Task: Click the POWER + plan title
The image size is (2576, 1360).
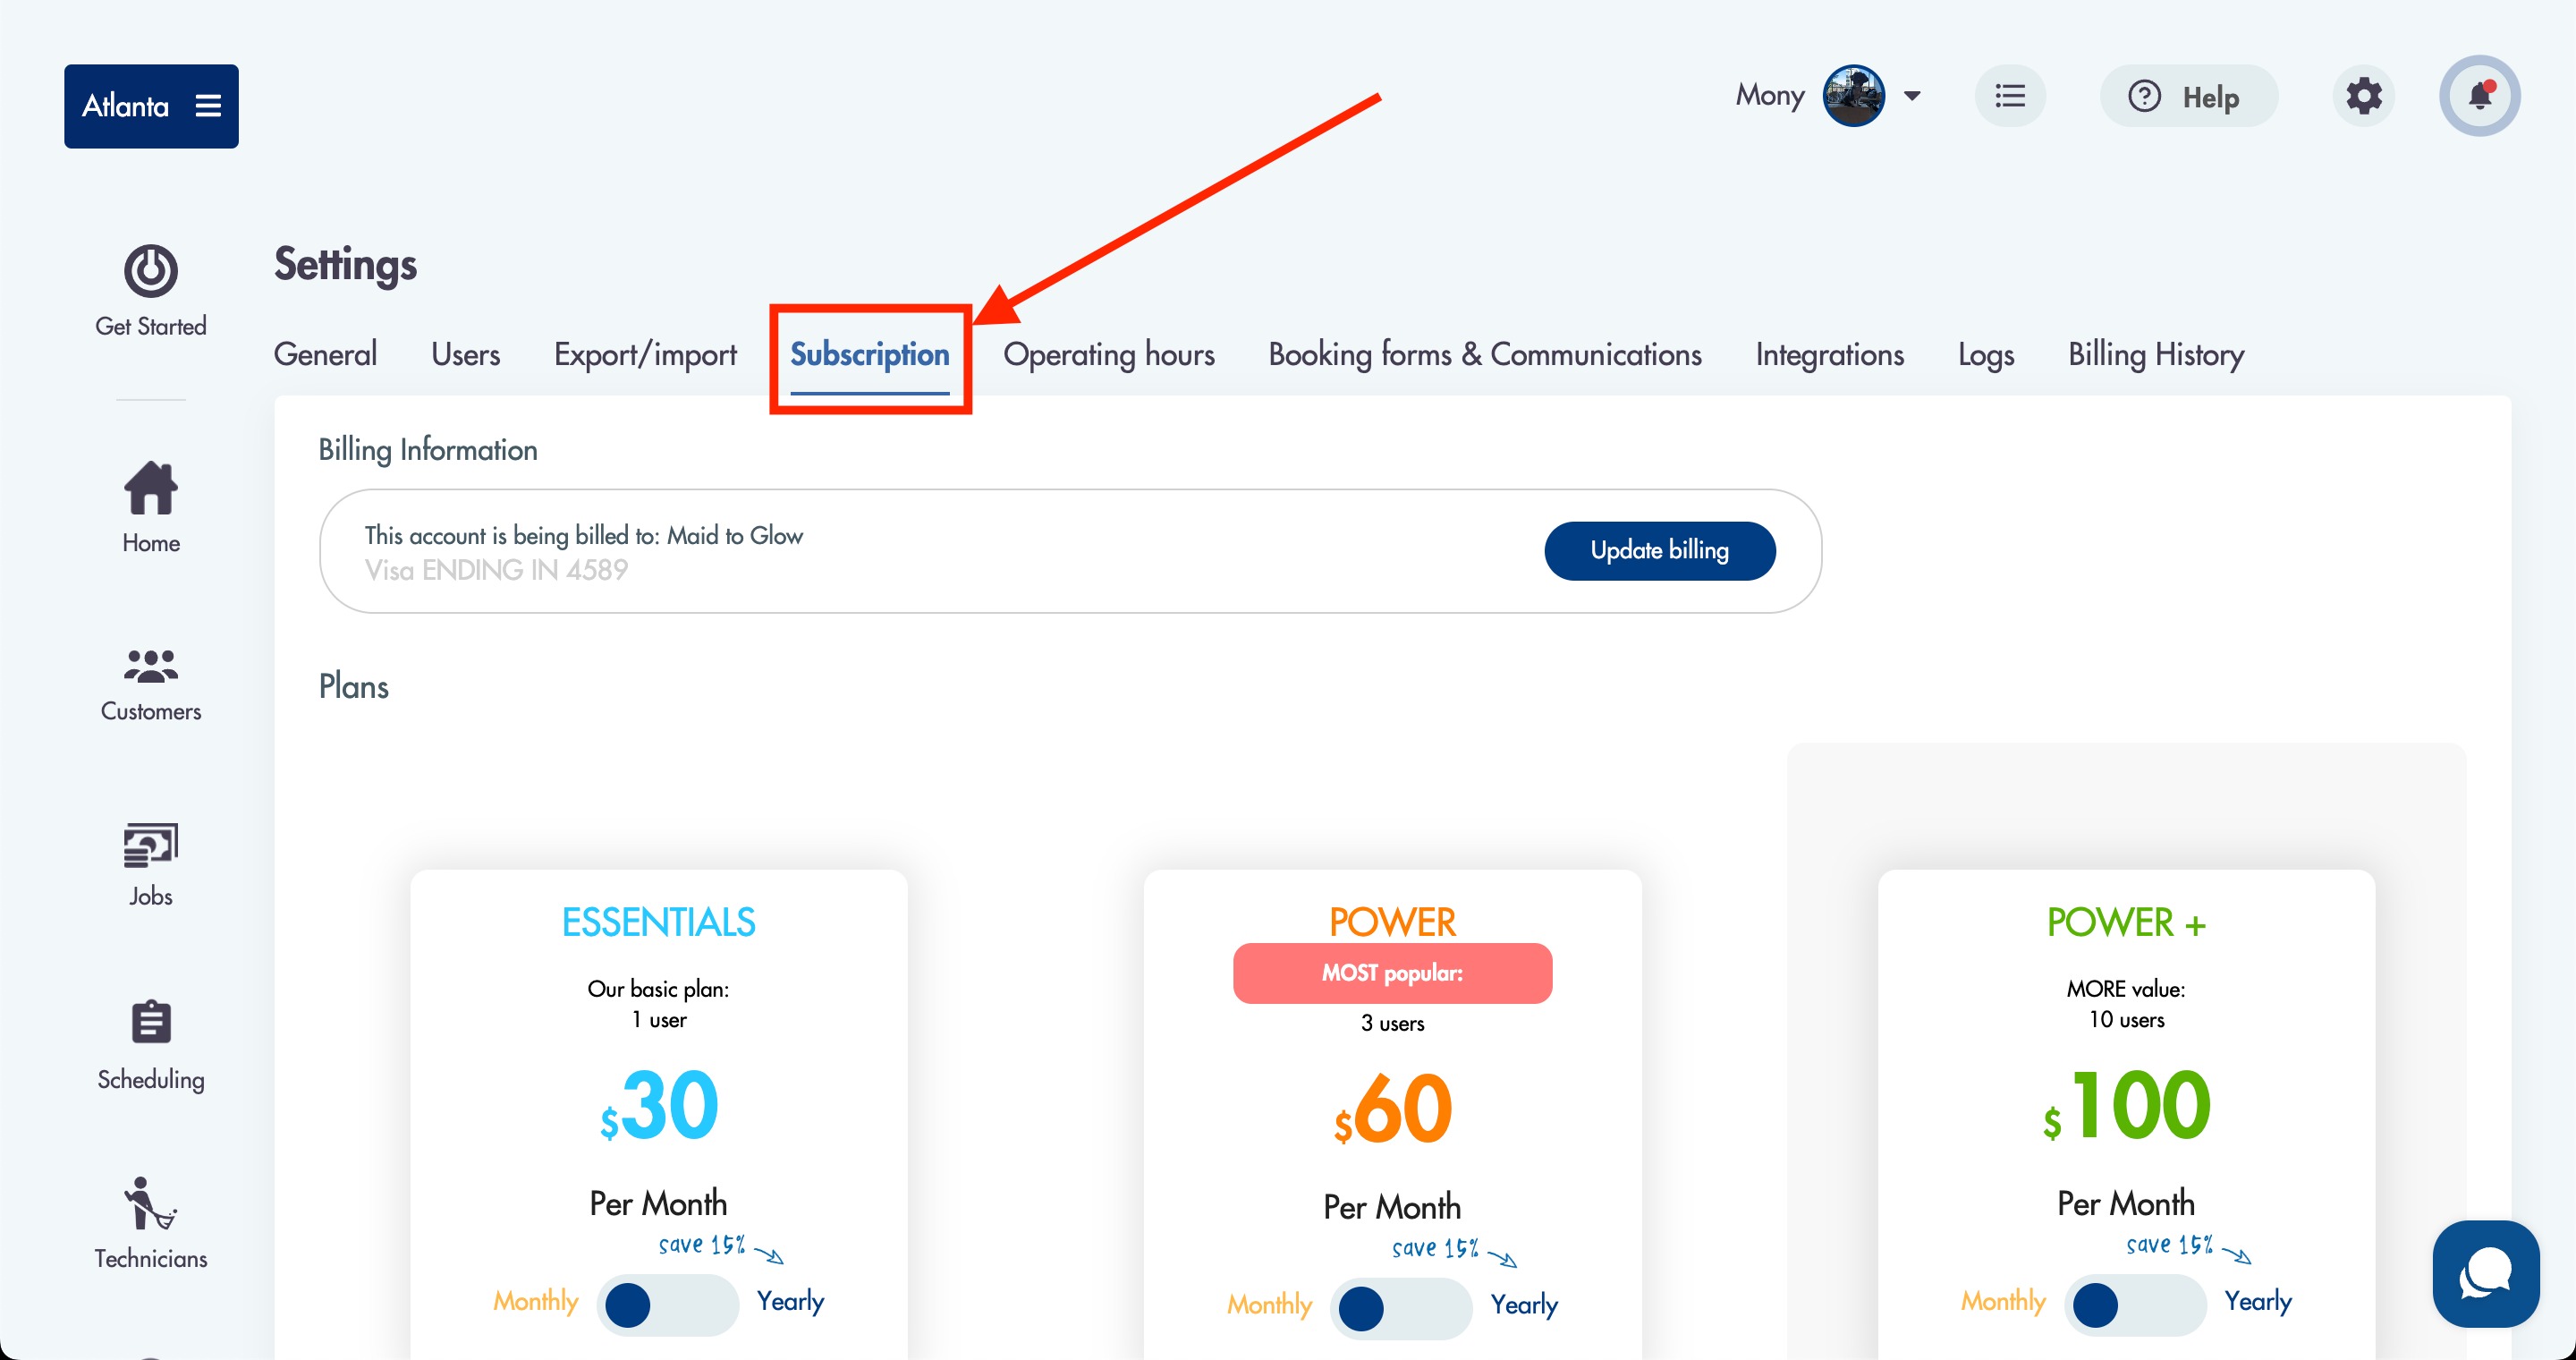Action: tap(2126, 922)
